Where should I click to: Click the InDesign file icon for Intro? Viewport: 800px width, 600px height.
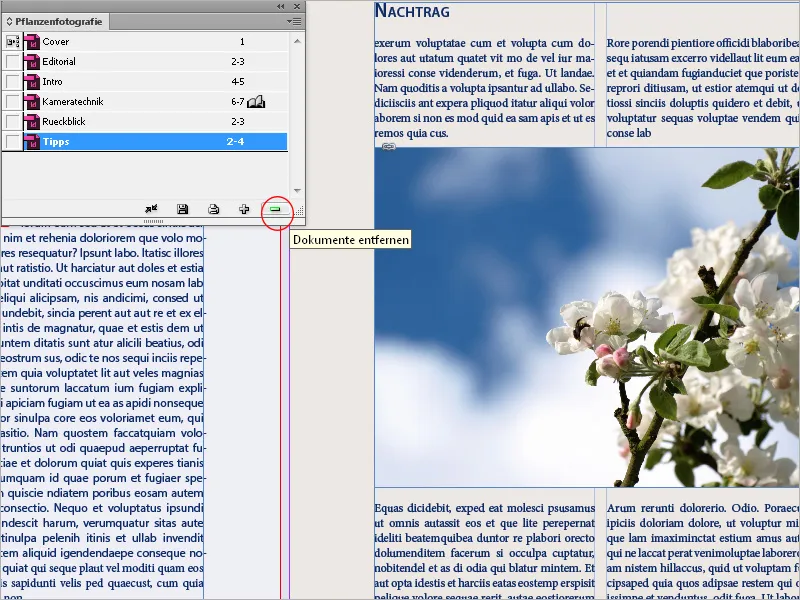[32, 82]
